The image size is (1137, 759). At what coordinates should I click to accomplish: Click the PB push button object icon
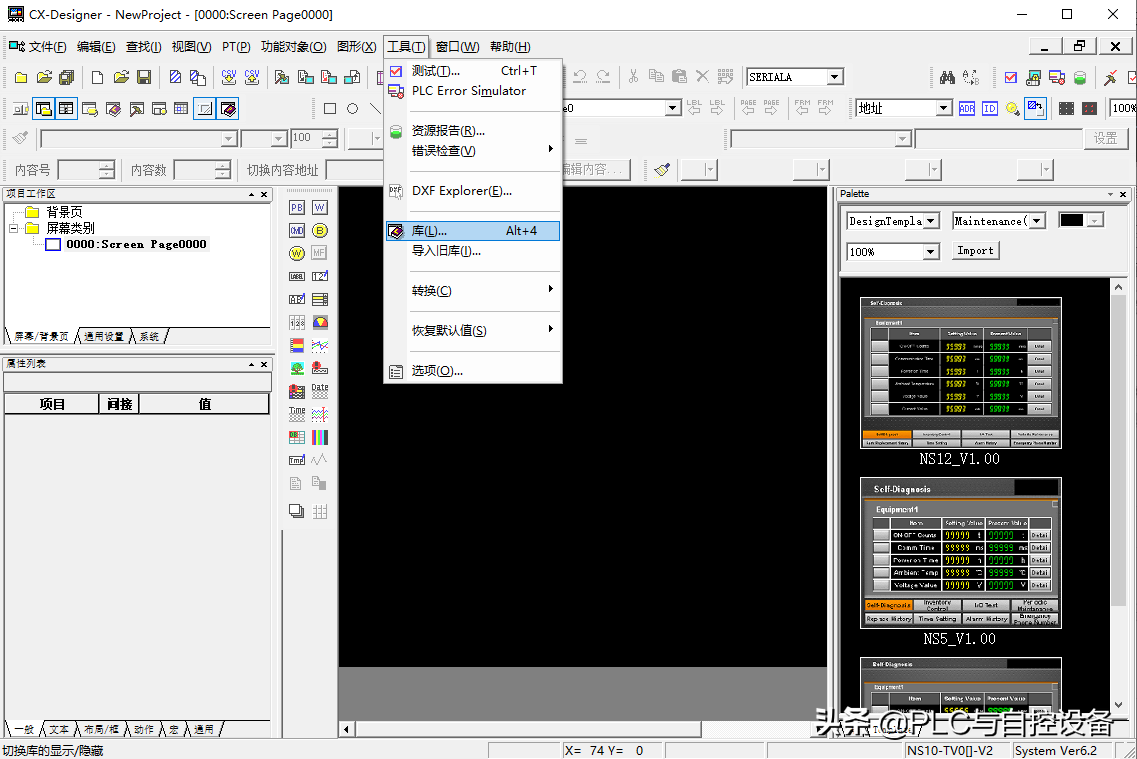[296, 207]
